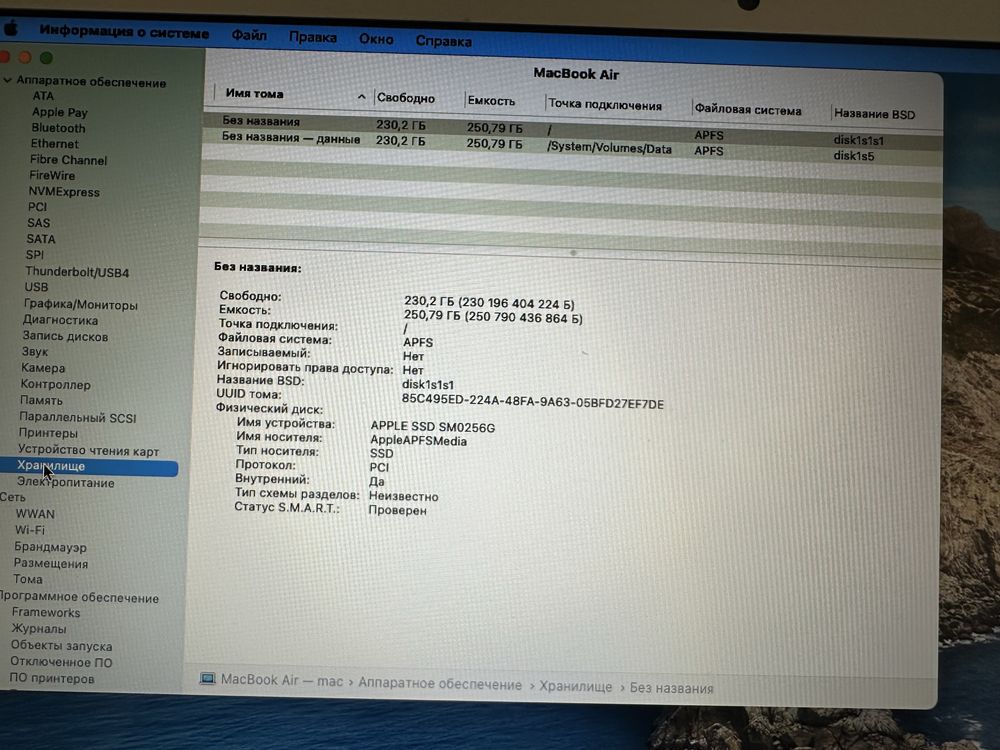Click disk1s5 BSD name cell
This screenshot has width=1000, height=750.
(853, 156)
